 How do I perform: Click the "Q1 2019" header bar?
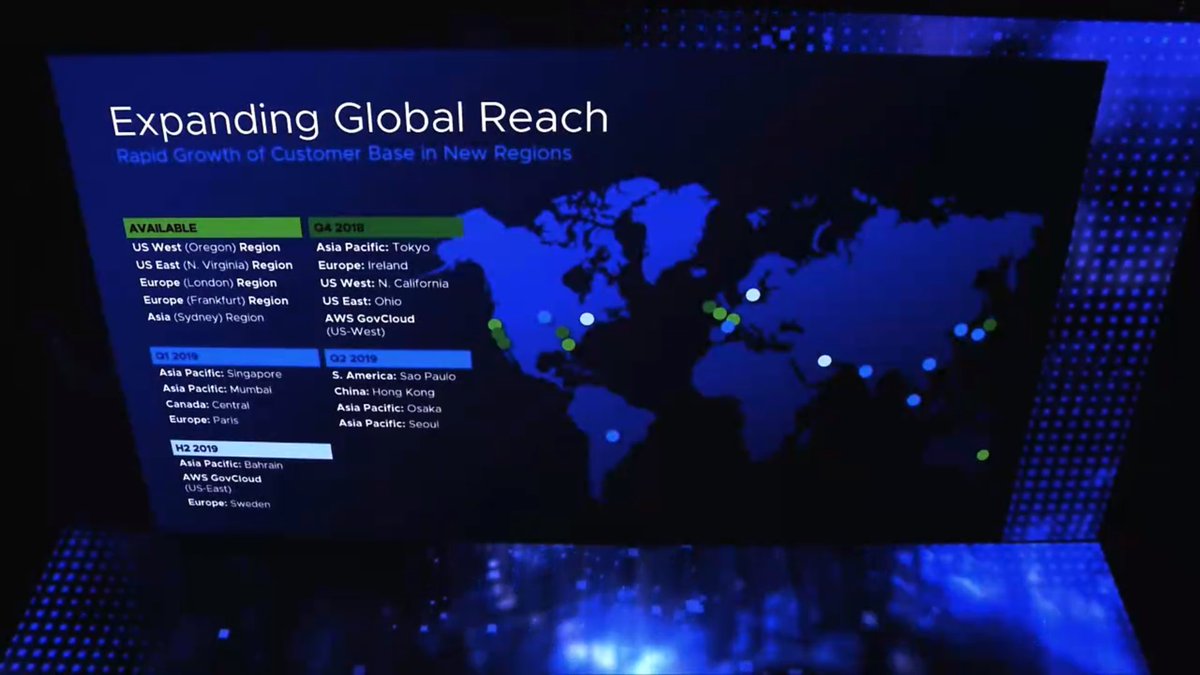[235, 357]
